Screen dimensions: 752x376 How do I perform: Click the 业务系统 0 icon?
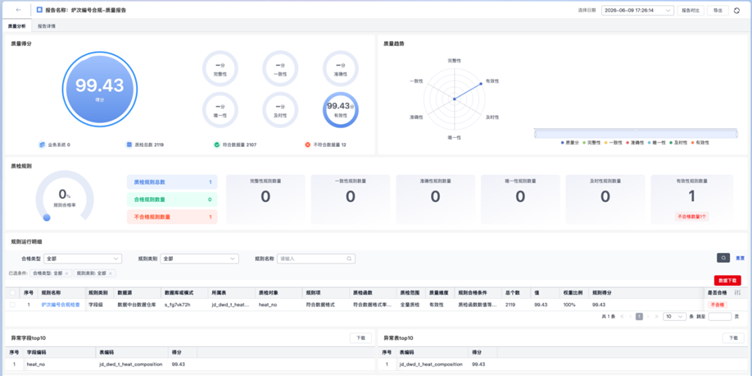click(x=42, y=144)
